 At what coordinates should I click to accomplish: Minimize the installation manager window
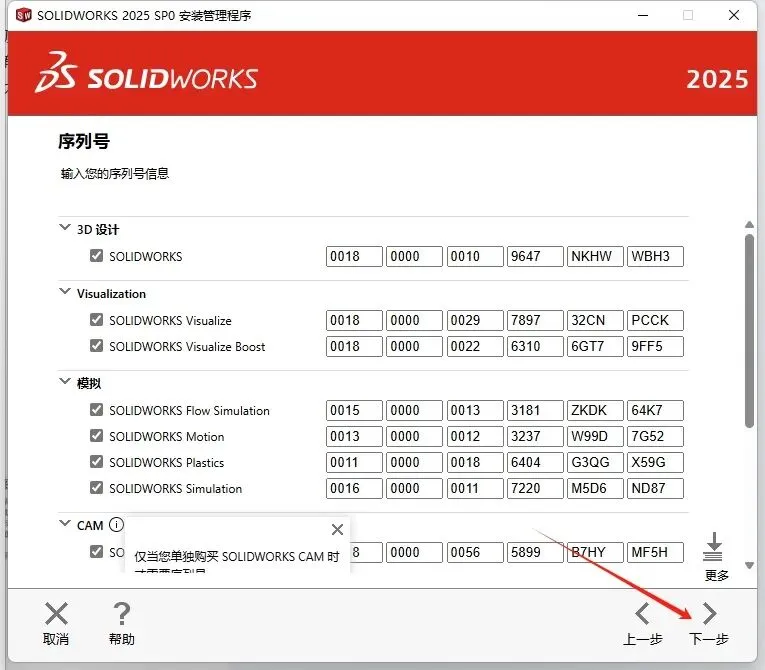643,15
